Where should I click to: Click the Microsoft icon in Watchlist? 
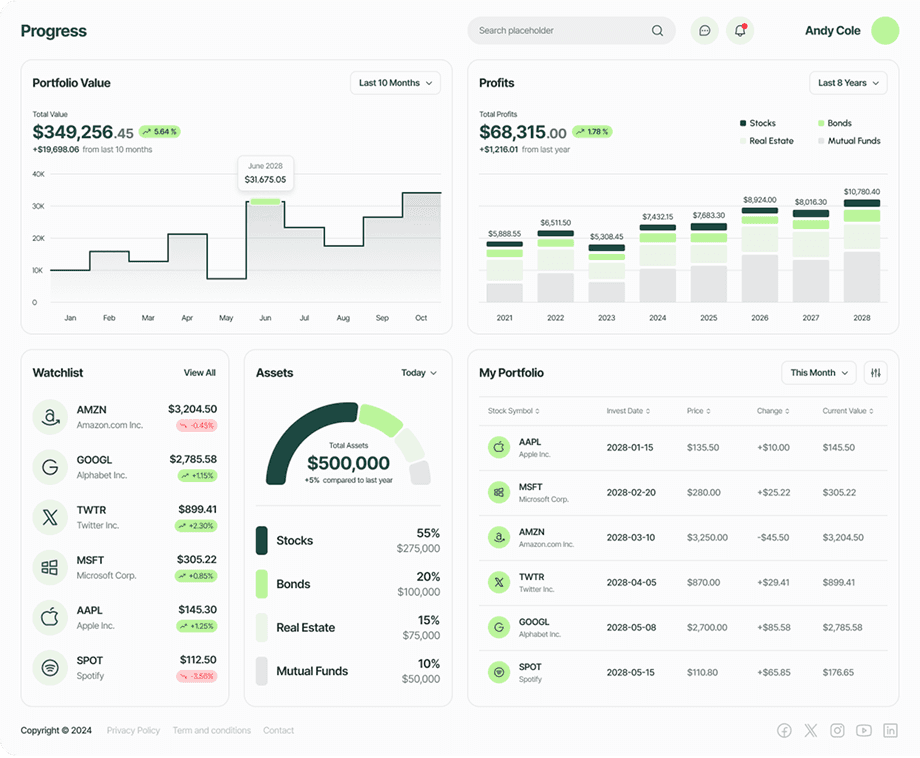pyautogui.click(x=50, y=567)
